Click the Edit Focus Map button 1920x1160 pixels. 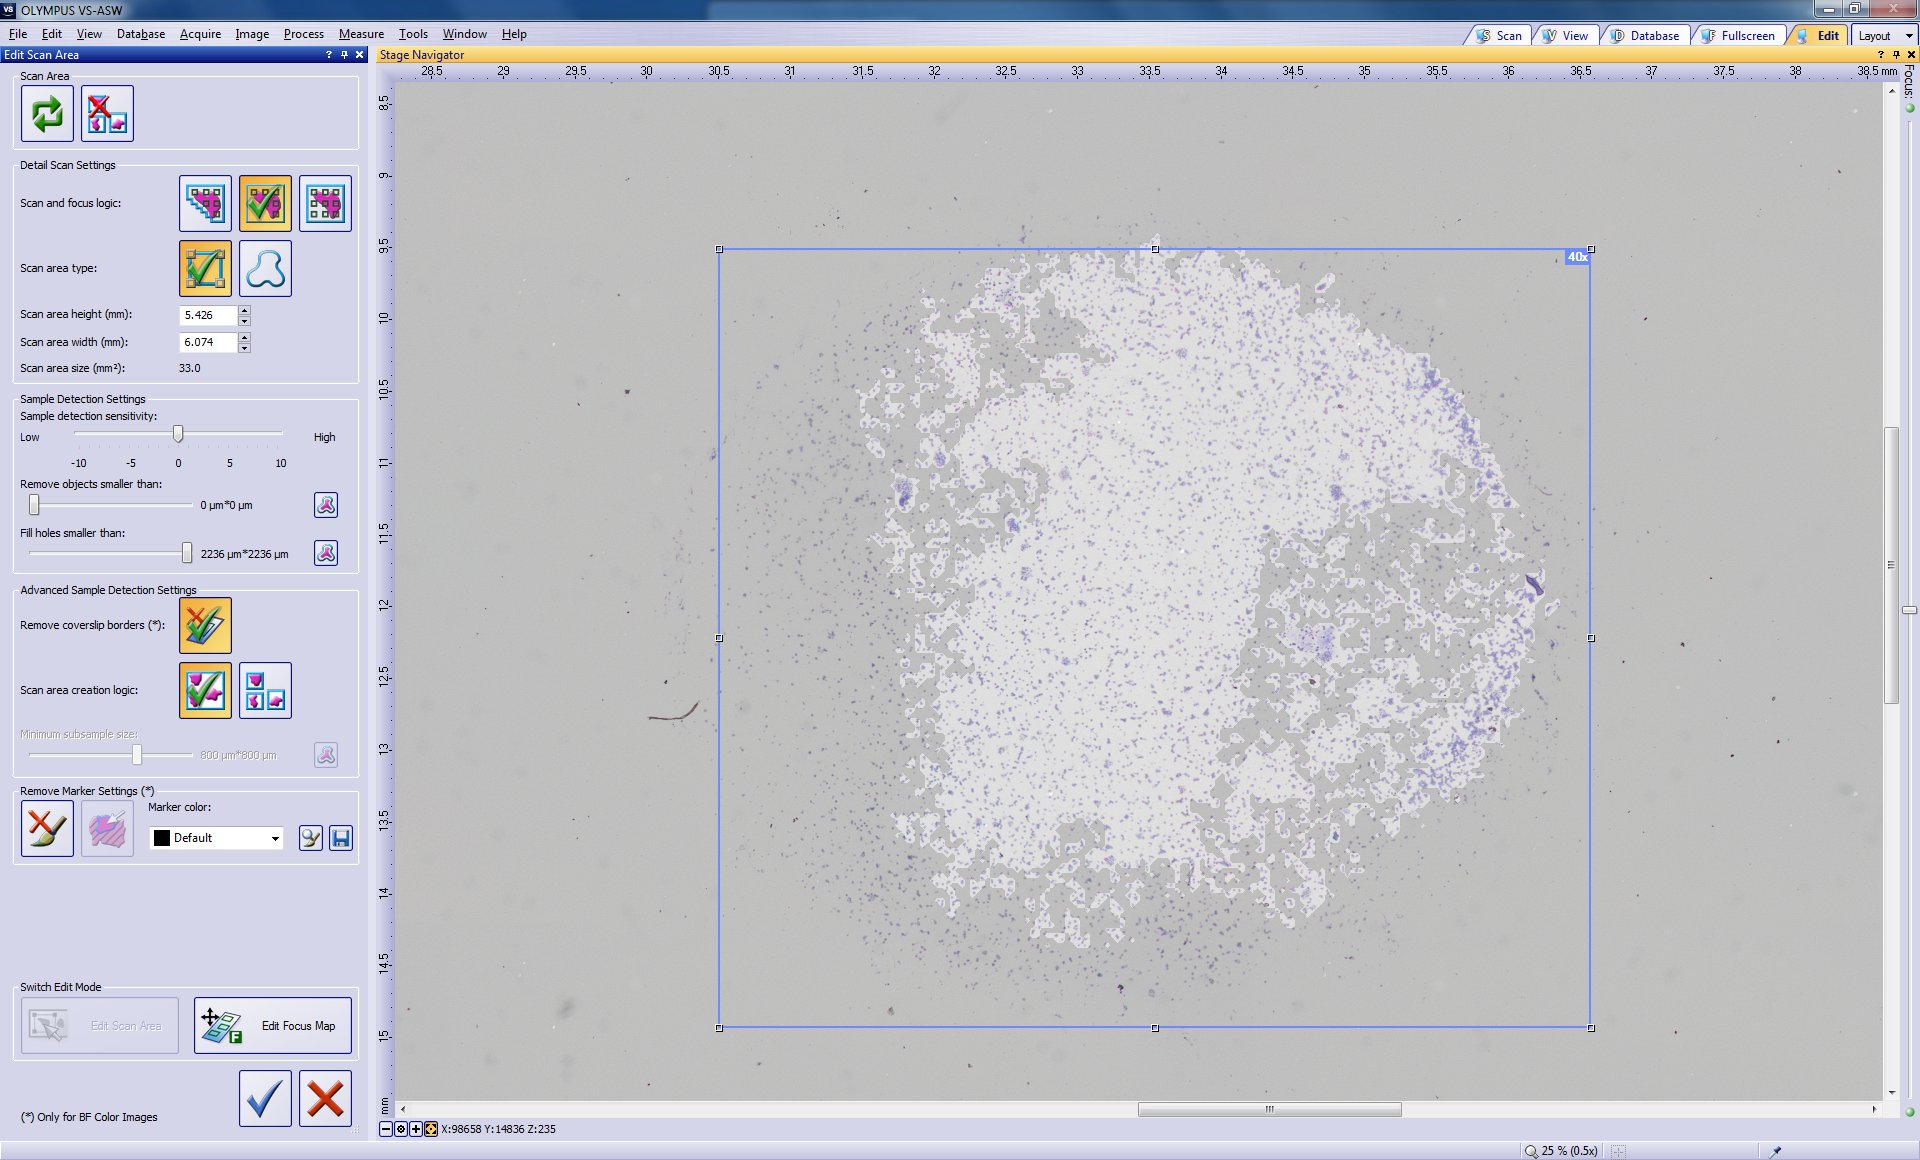pos(273,1025)
